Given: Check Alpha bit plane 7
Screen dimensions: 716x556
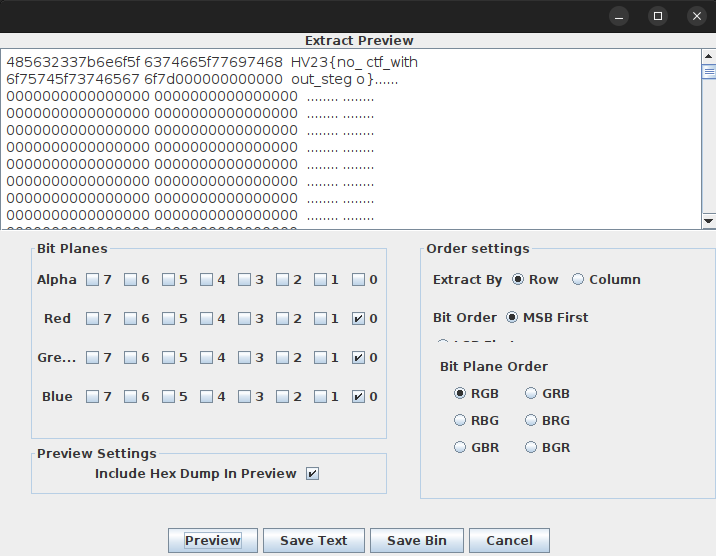Looking at the screenshot, I should click(x=93, y=280).
